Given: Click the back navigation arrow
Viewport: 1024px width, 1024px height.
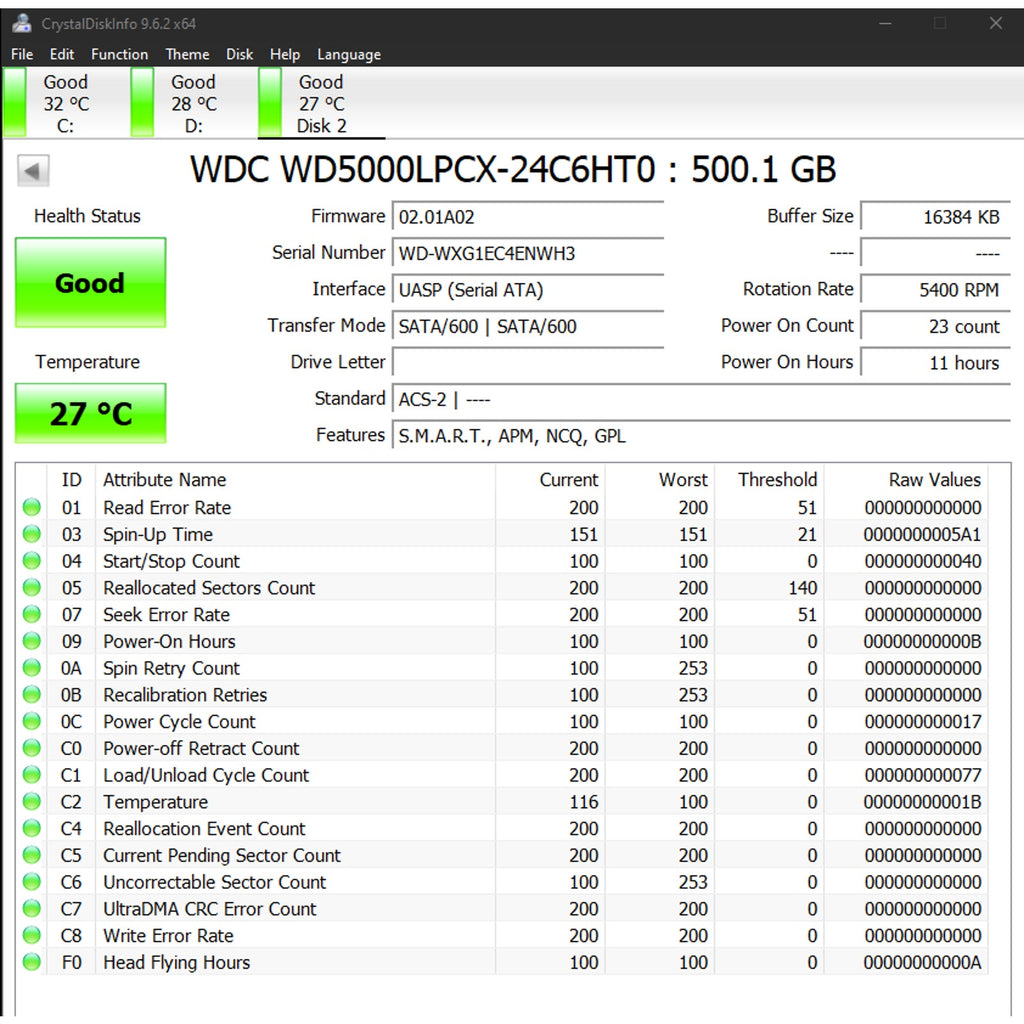Looking at the screenshot, I should 33,170.
